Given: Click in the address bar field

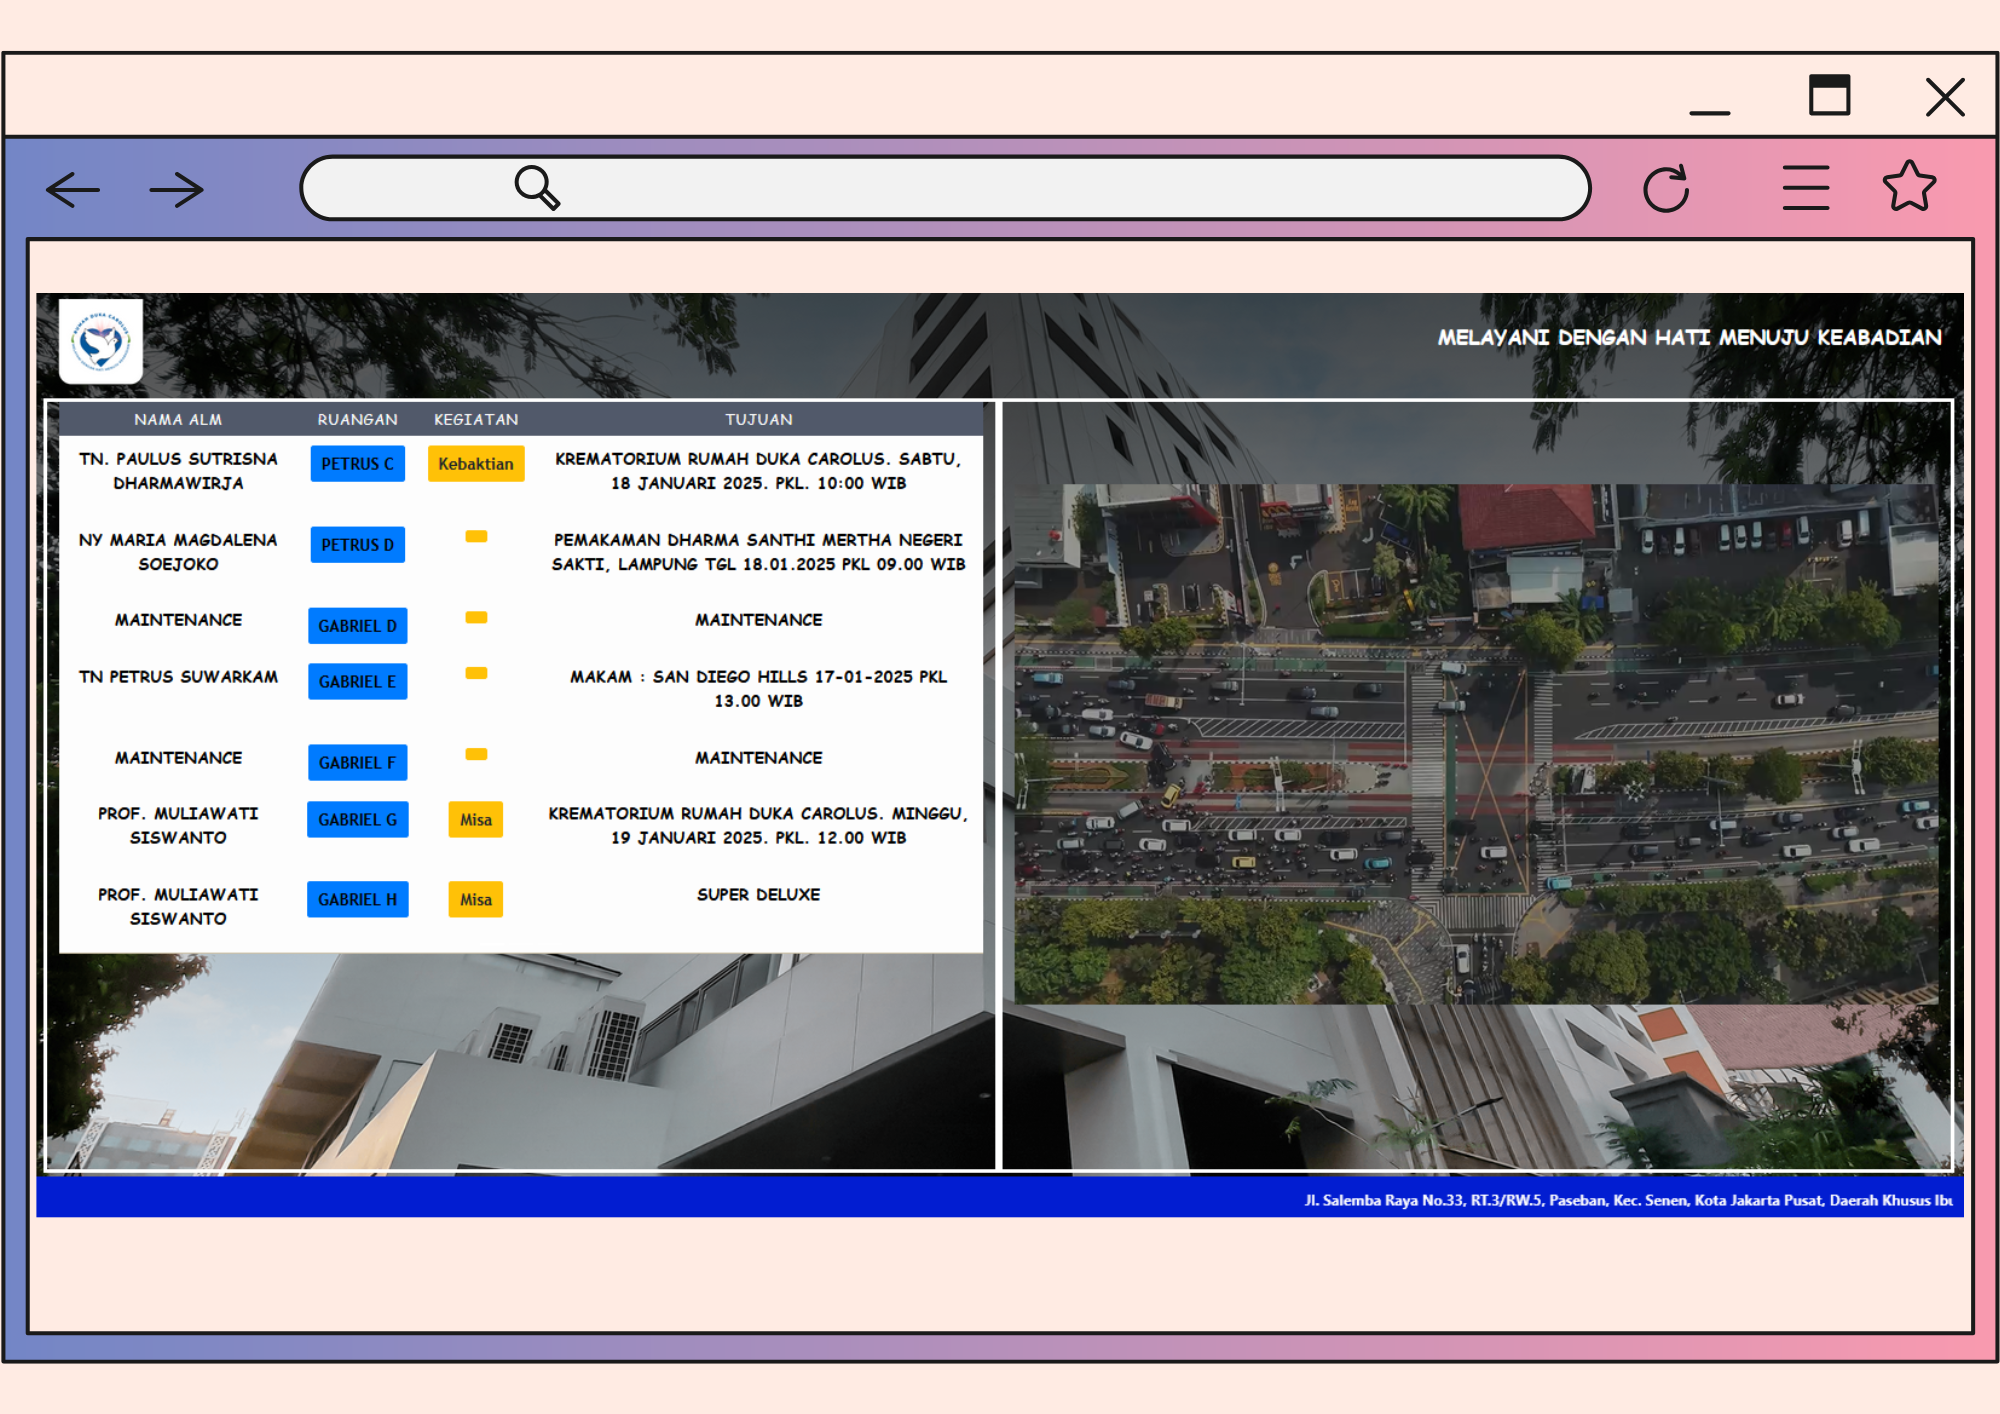Looking at the screenshot, I should (1000, 188).
